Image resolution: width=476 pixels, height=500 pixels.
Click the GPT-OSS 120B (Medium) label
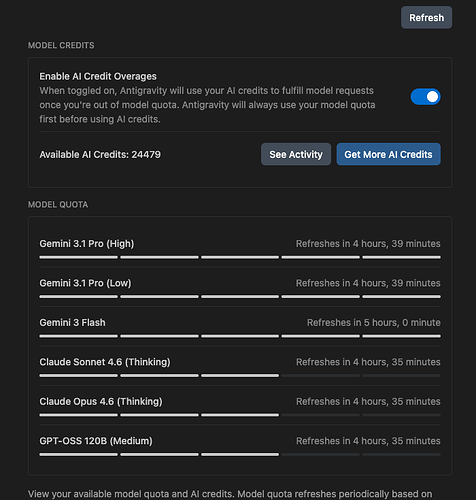click(x=96, y=441)
